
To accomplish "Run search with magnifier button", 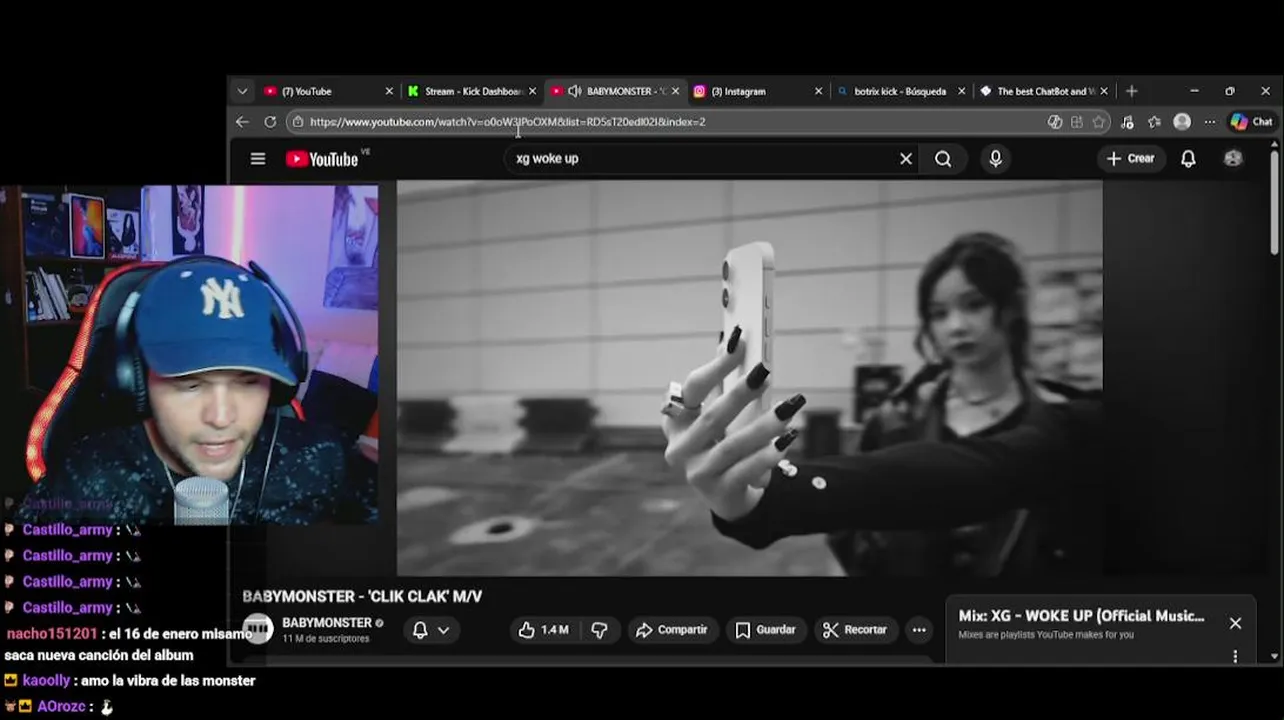I will 943,159.
